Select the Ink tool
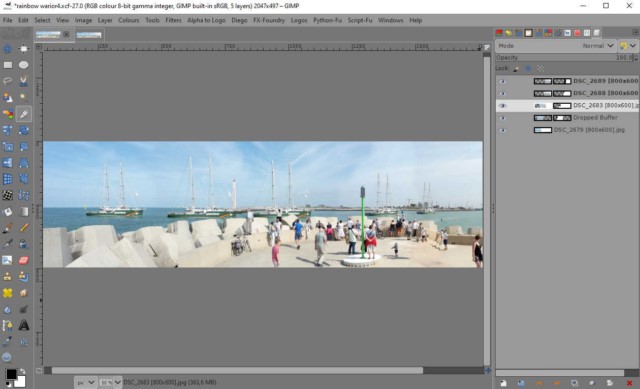Screen dimensions: 640x389 [x=24, y=244]
